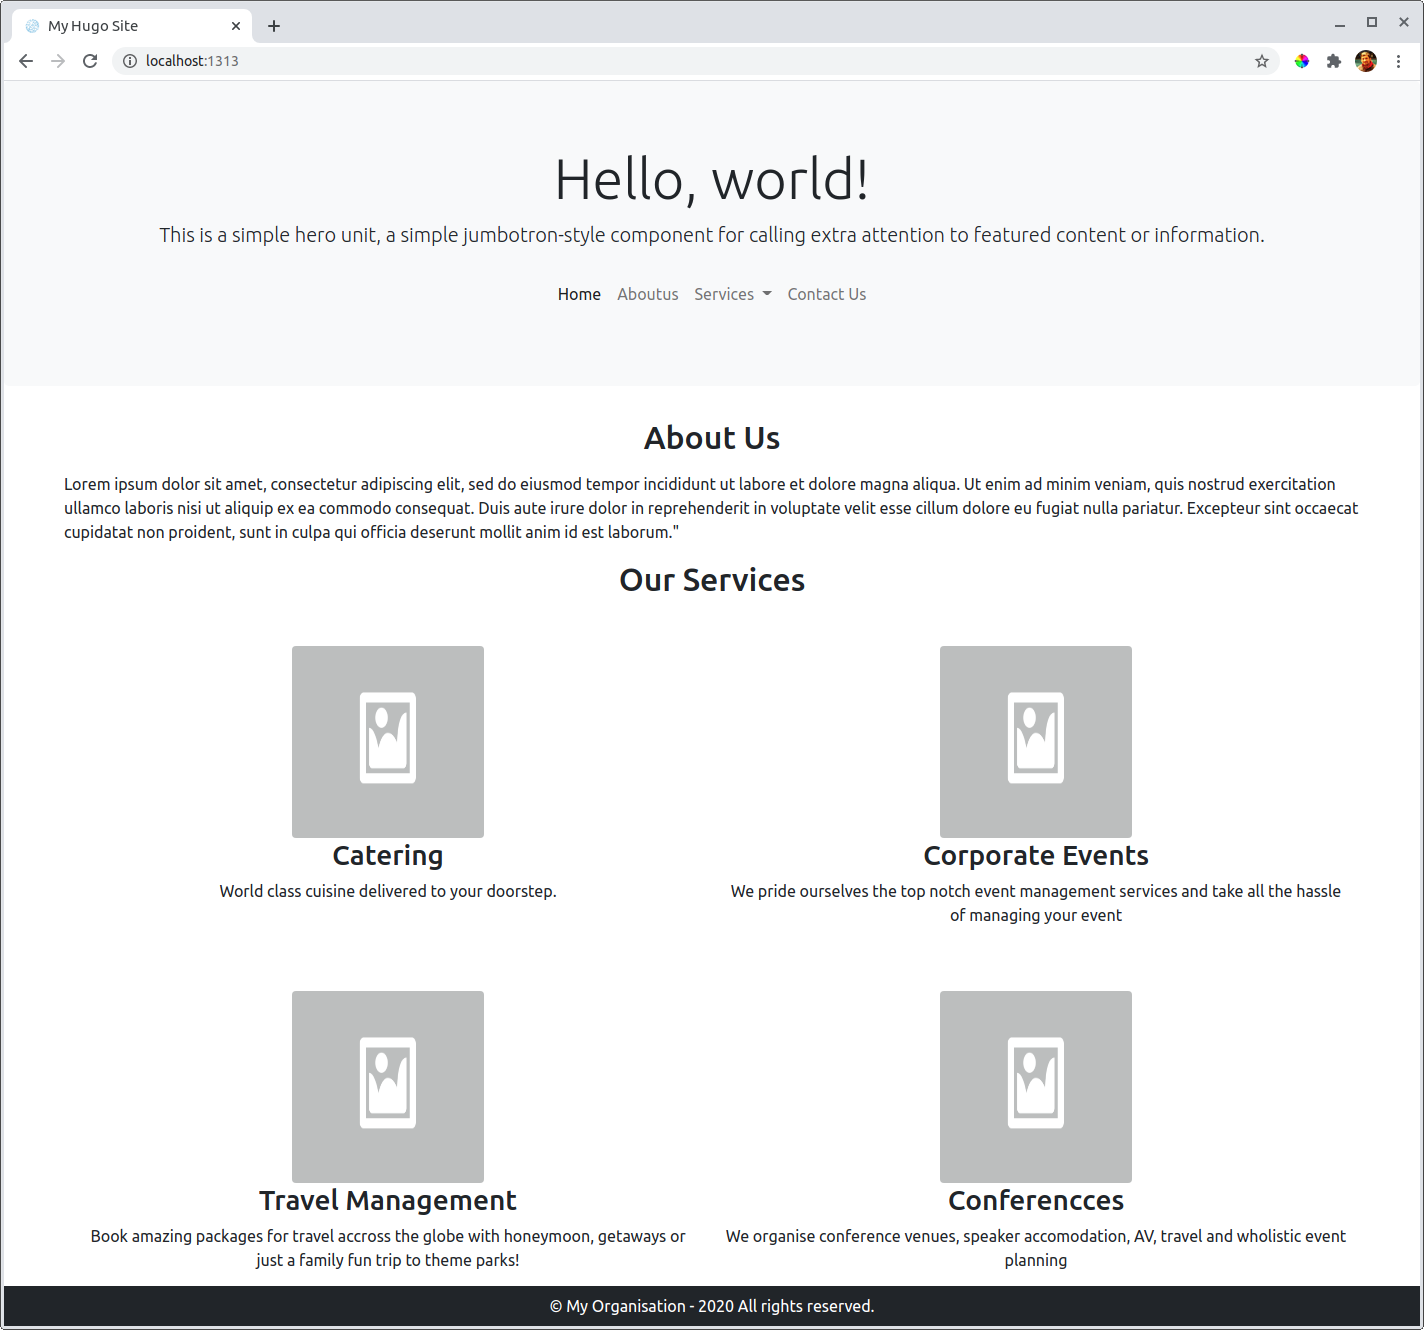Open the Aboutus navigation item
Viewport: 1424px width, 1330px height.
click(647, 294)
